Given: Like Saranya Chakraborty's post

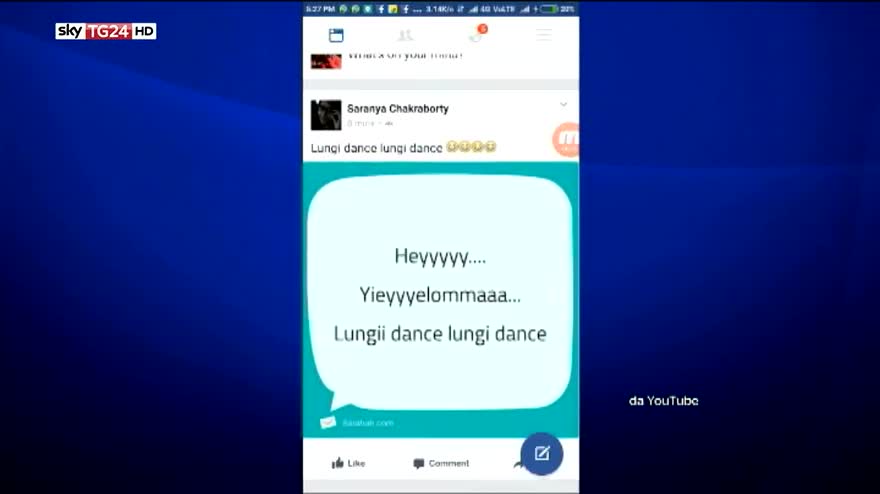Looking at the screenshot, I should pyautogui.click(x=348, y=463).
